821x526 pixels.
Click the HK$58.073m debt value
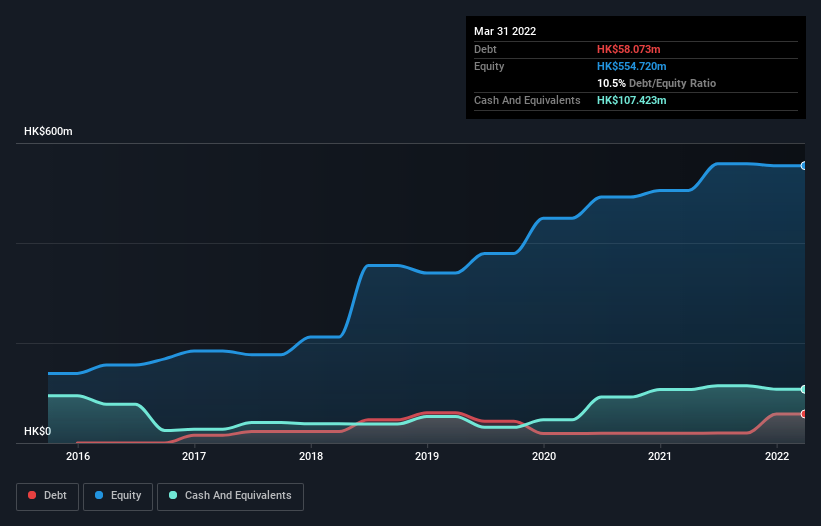point(628,49)
